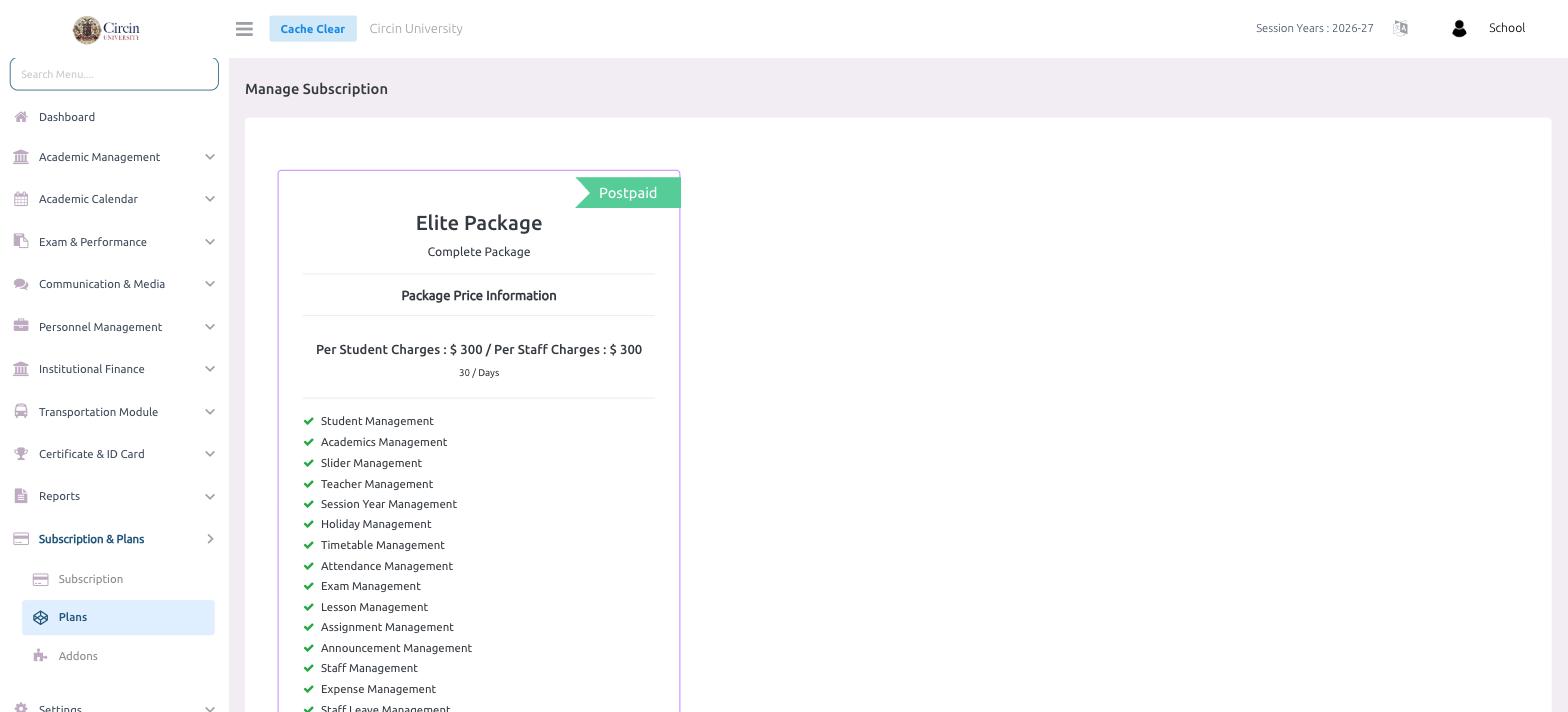This screenshot has width=1568, height=712.
Task: Expand Transportation Module chevron
Action: (x=210, y=412)
